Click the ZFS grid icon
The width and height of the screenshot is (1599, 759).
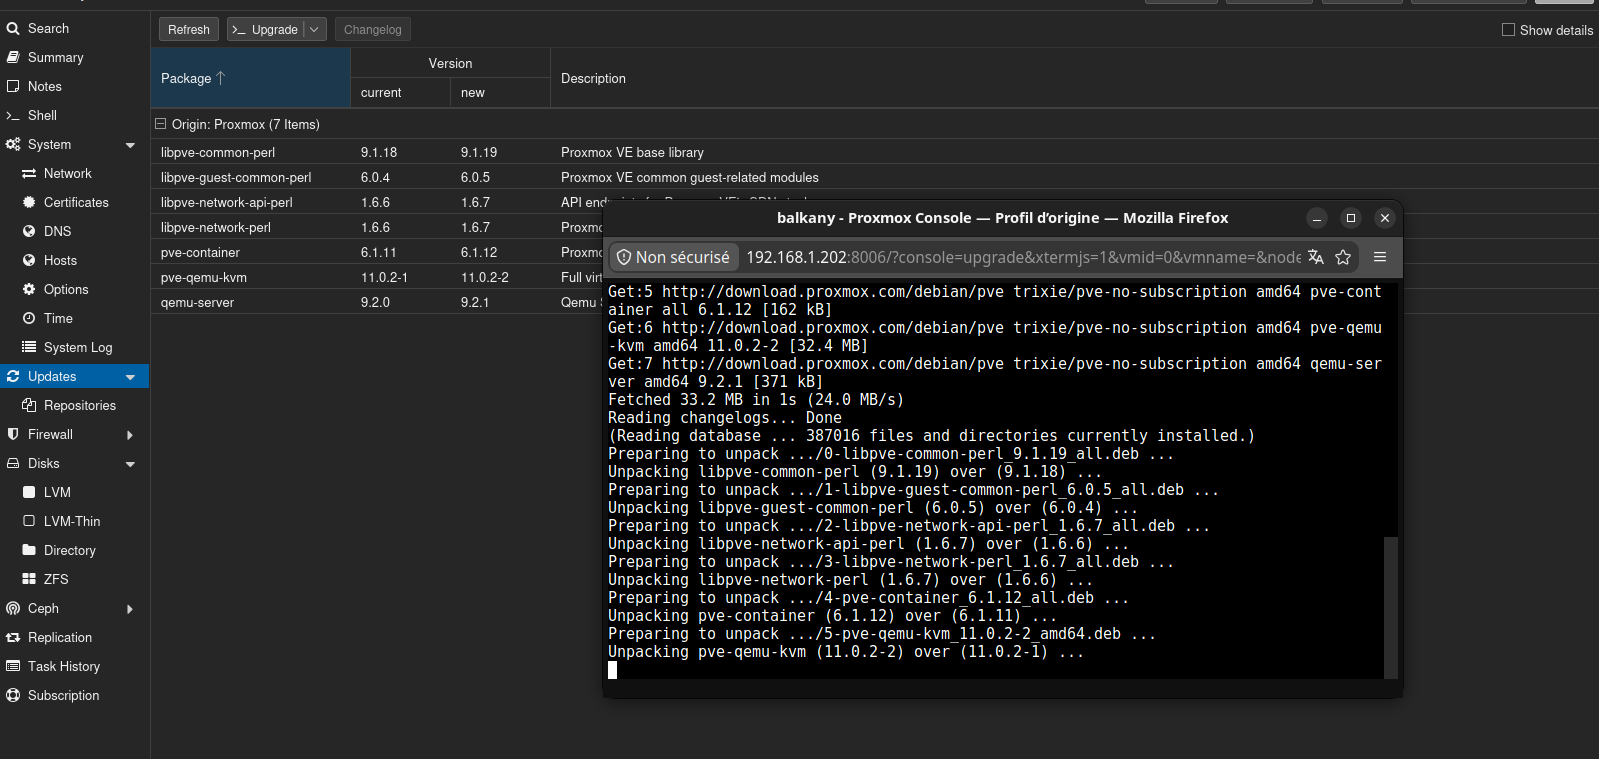pyautogui.click(x=29, y=580)
